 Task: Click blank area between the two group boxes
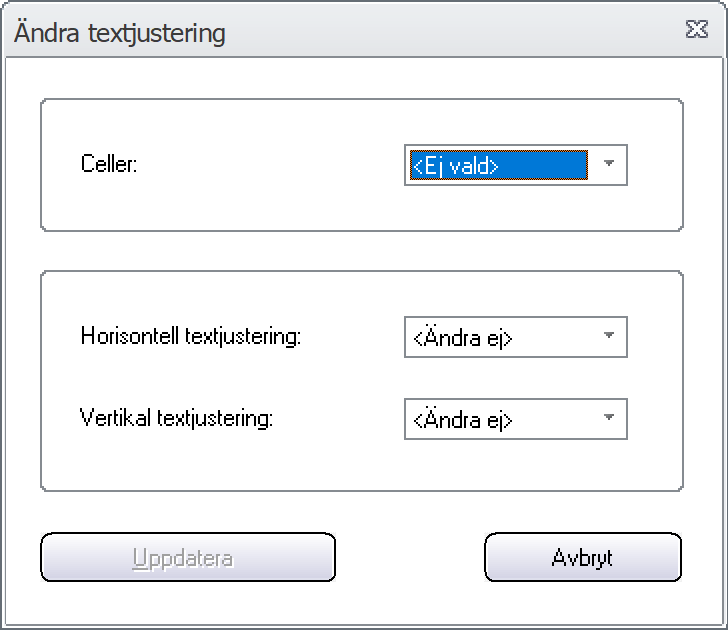click(x=362, y=251)
